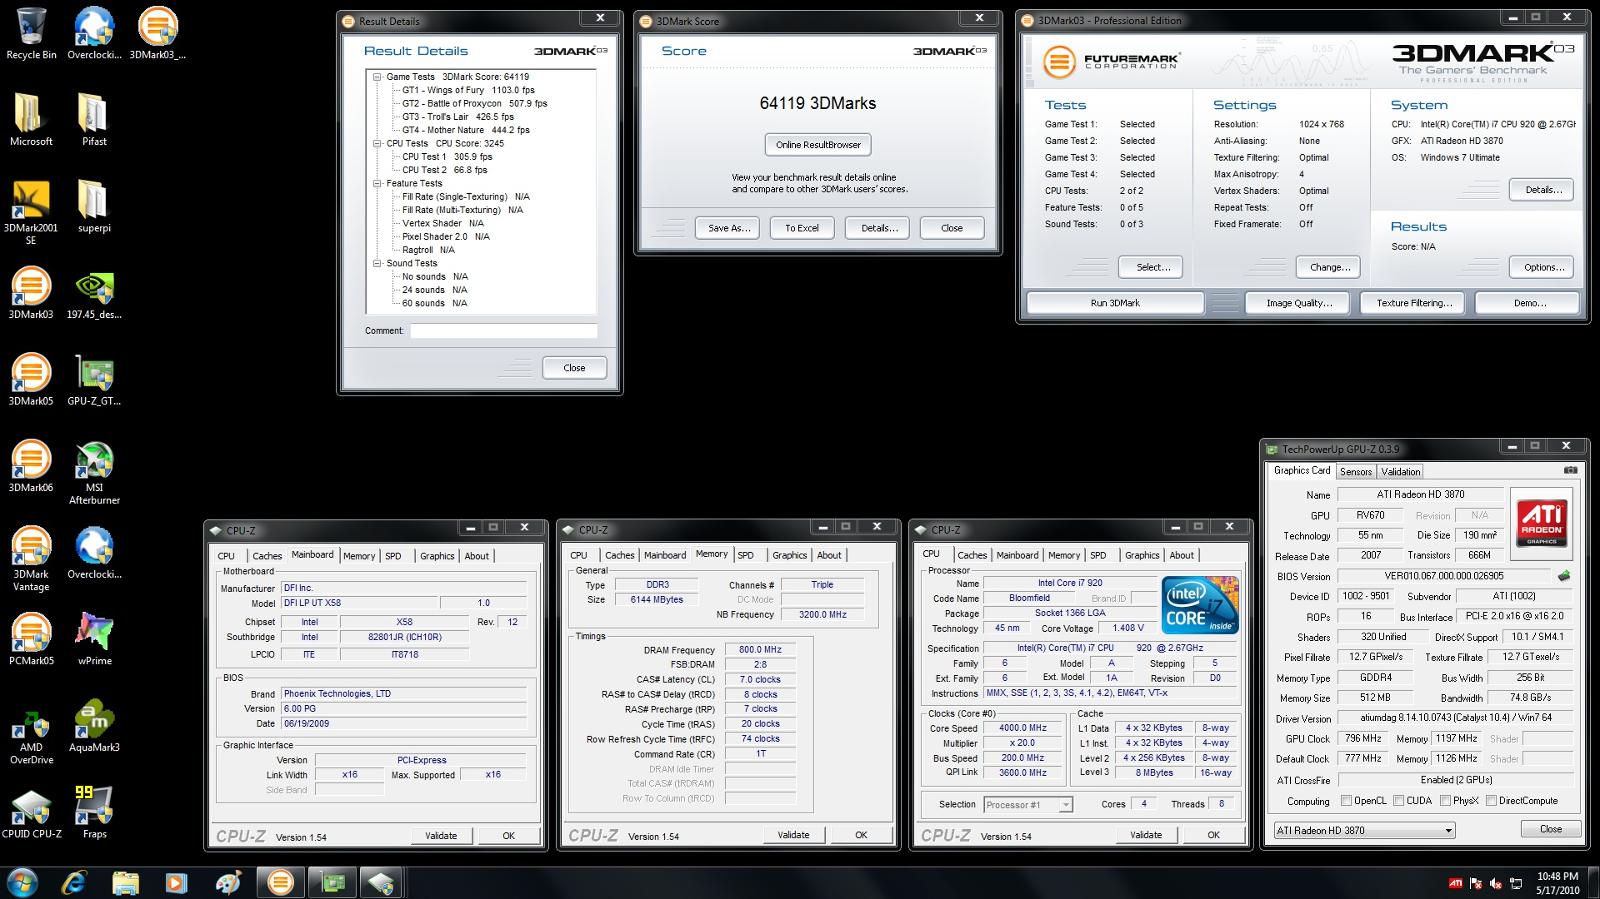Screen dimensions: 1600x899
Task: Click the Intel Core i7 logo in CPU-Z
Action: 1201,604
